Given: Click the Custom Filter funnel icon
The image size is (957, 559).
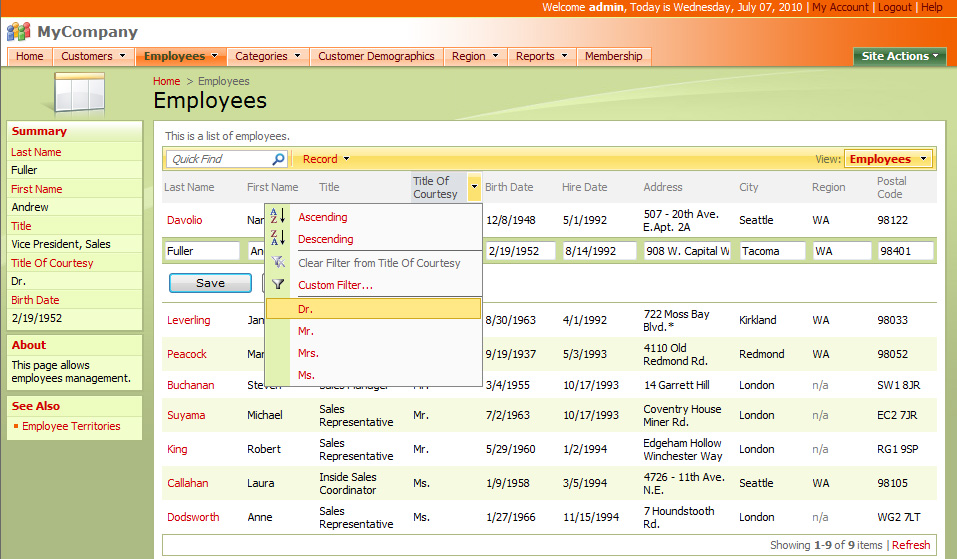Looking at the screenshot, I should click(278, 284).
